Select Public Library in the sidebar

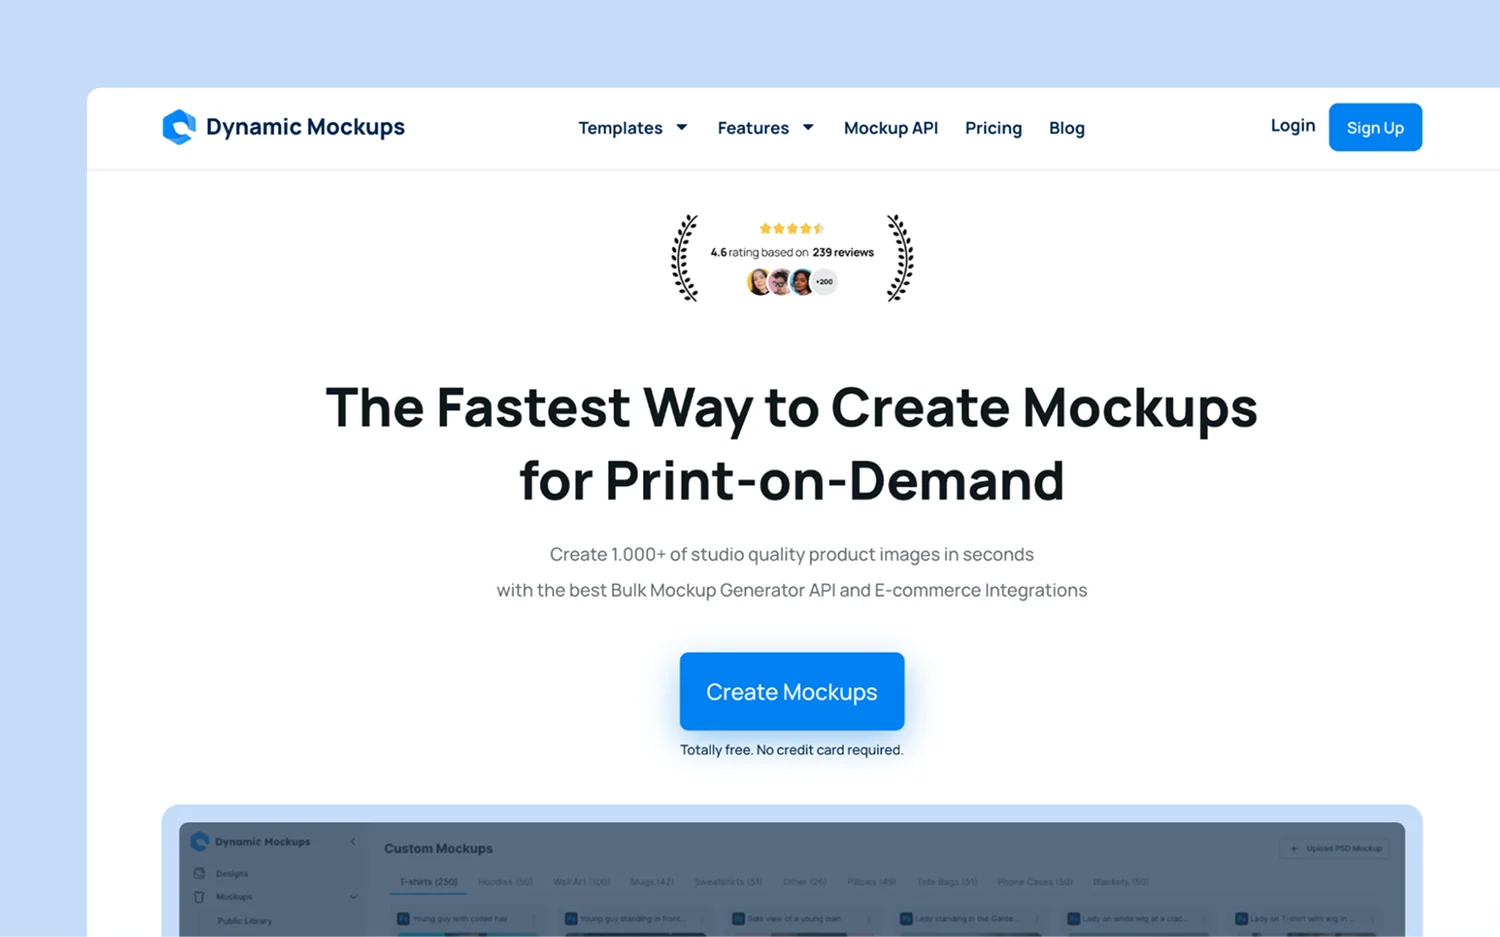point(244,921)
